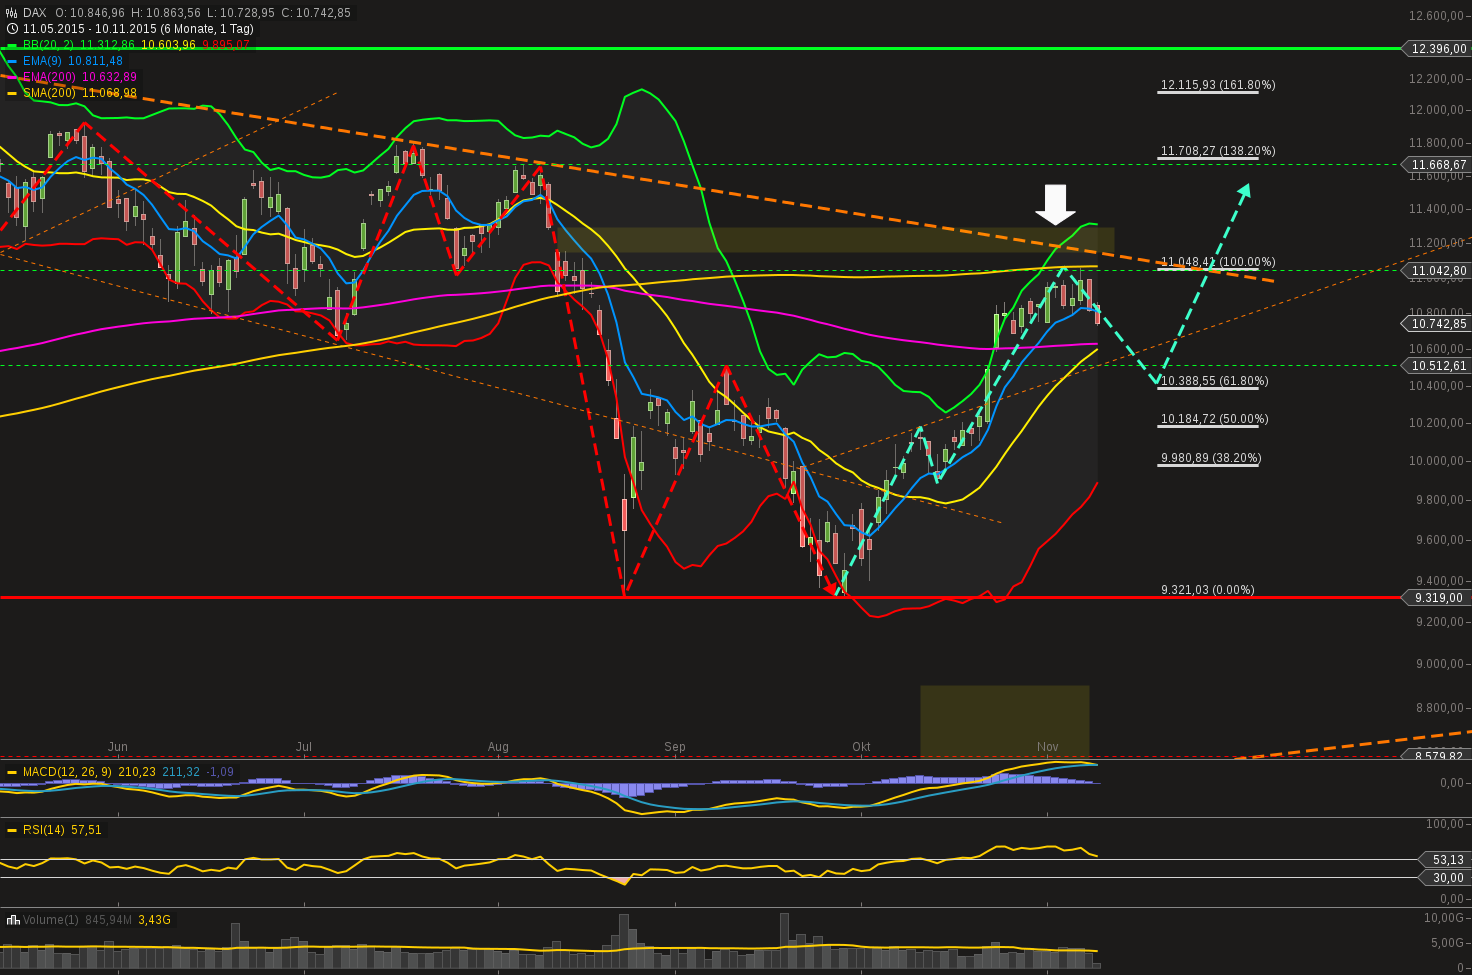Click the 12.600,00 price axis label
Image resolution: width=1472 pixels, height=975 pixels.
1436,16
